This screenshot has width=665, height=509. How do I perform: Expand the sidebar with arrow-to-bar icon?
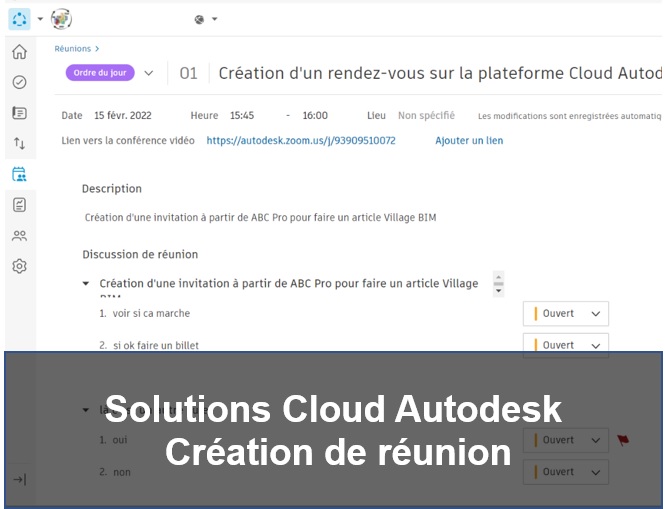pos(20,479)
